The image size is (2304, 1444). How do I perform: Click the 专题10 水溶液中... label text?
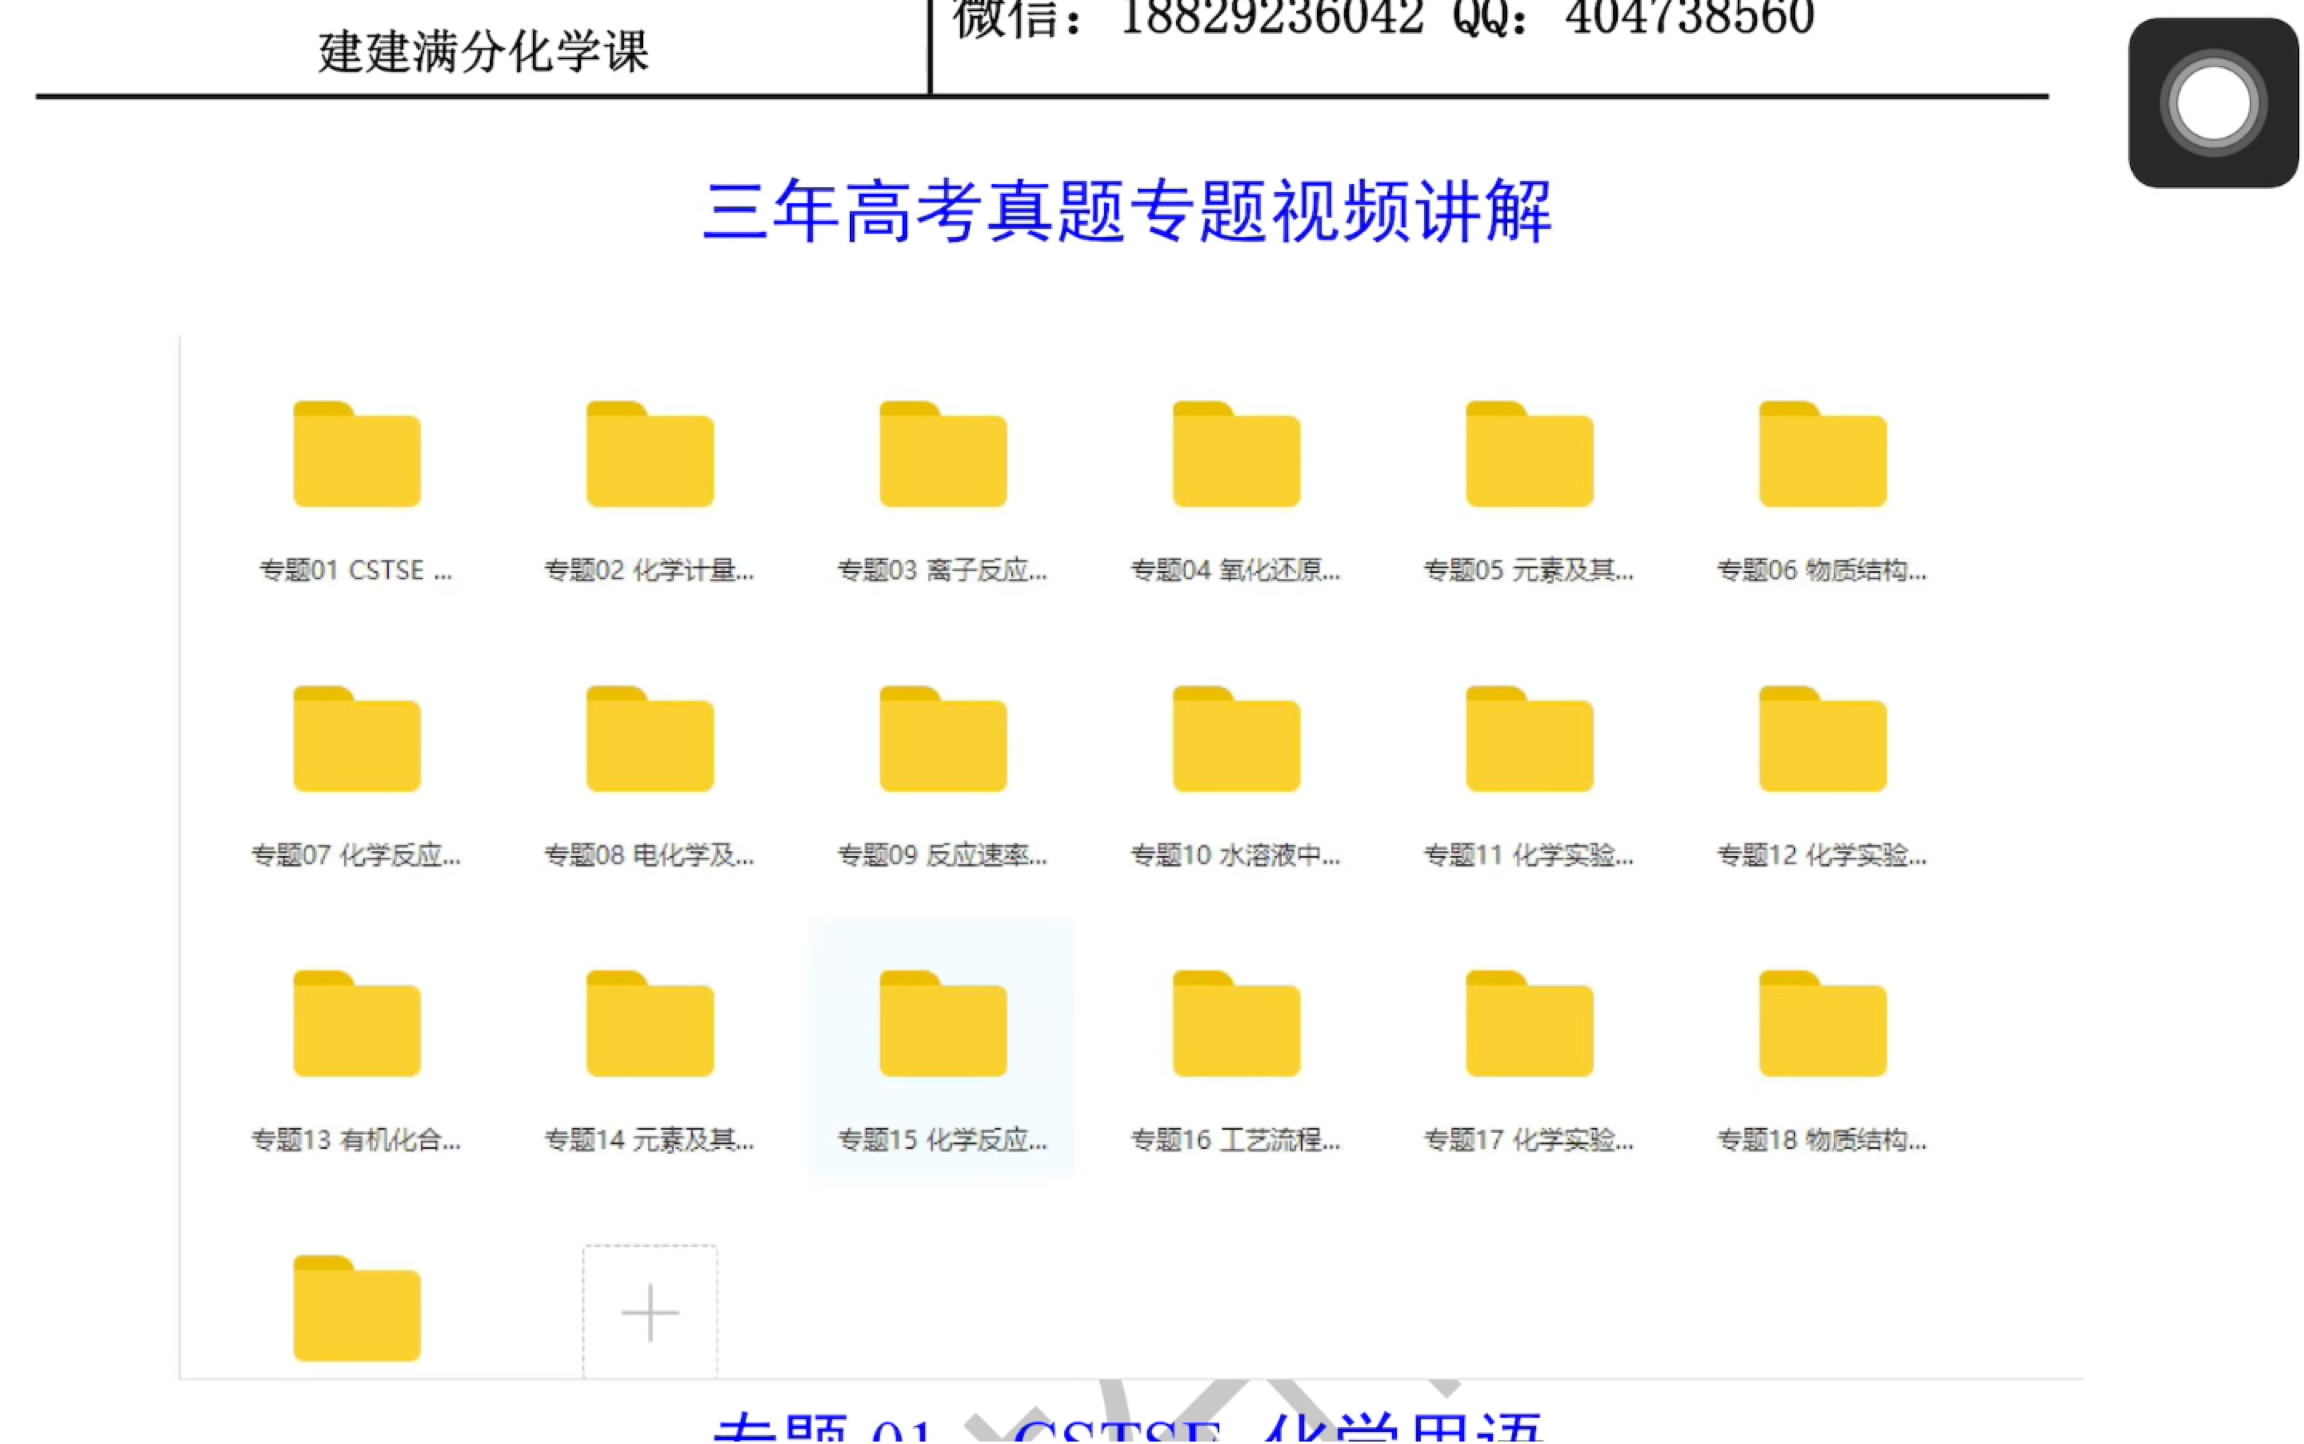[x=1235, y=855]
